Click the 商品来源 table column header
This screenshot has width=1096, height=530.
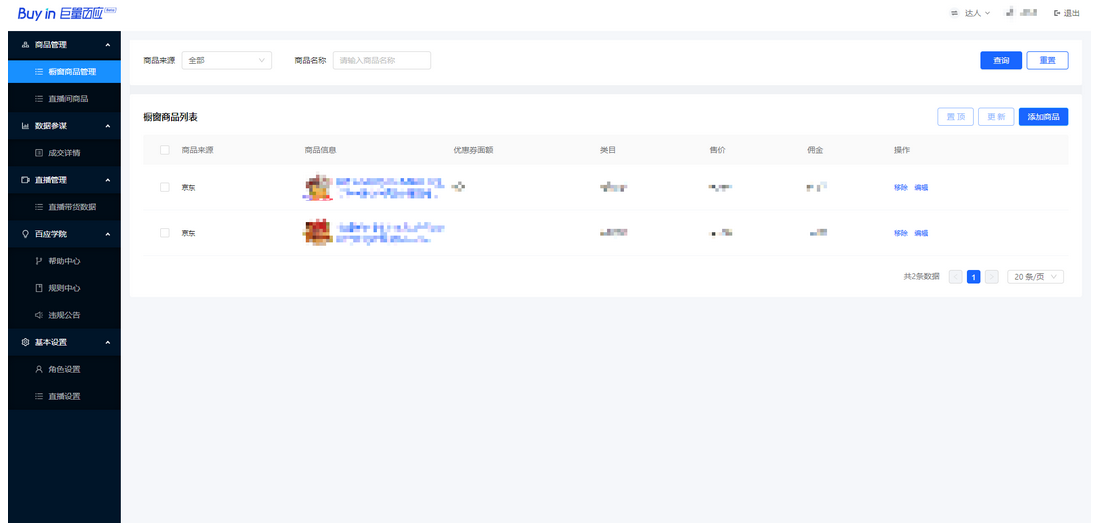(197, 150)
